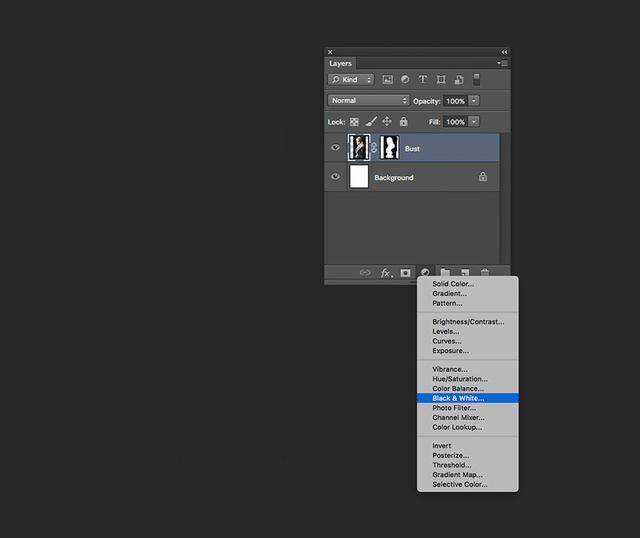Viewport: 640px width, 538px height.
Task: Select Bust layer mask thumbnail
Action: pos(389,147)
